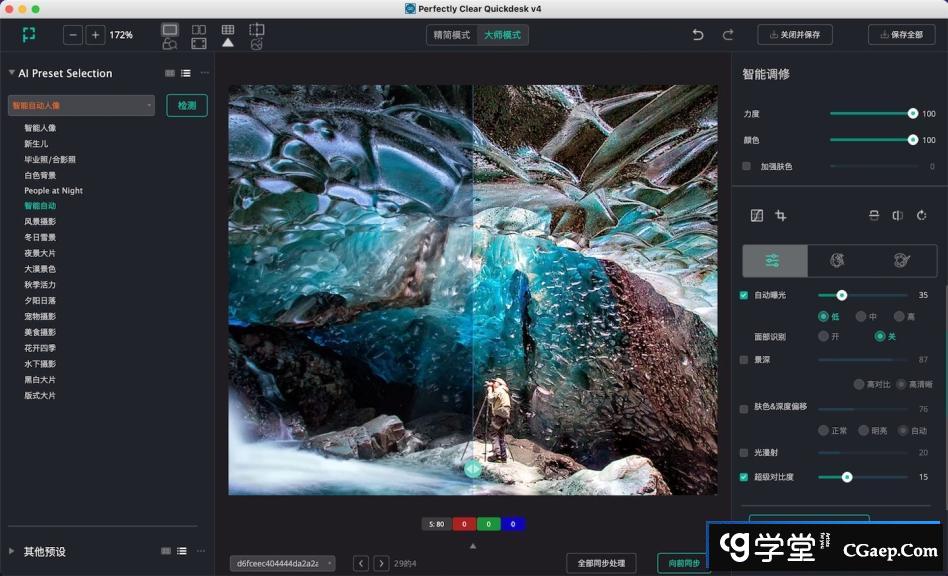Select the 风景摄影 preset
This screenshot has width=948, height=576.
point(40,222)
